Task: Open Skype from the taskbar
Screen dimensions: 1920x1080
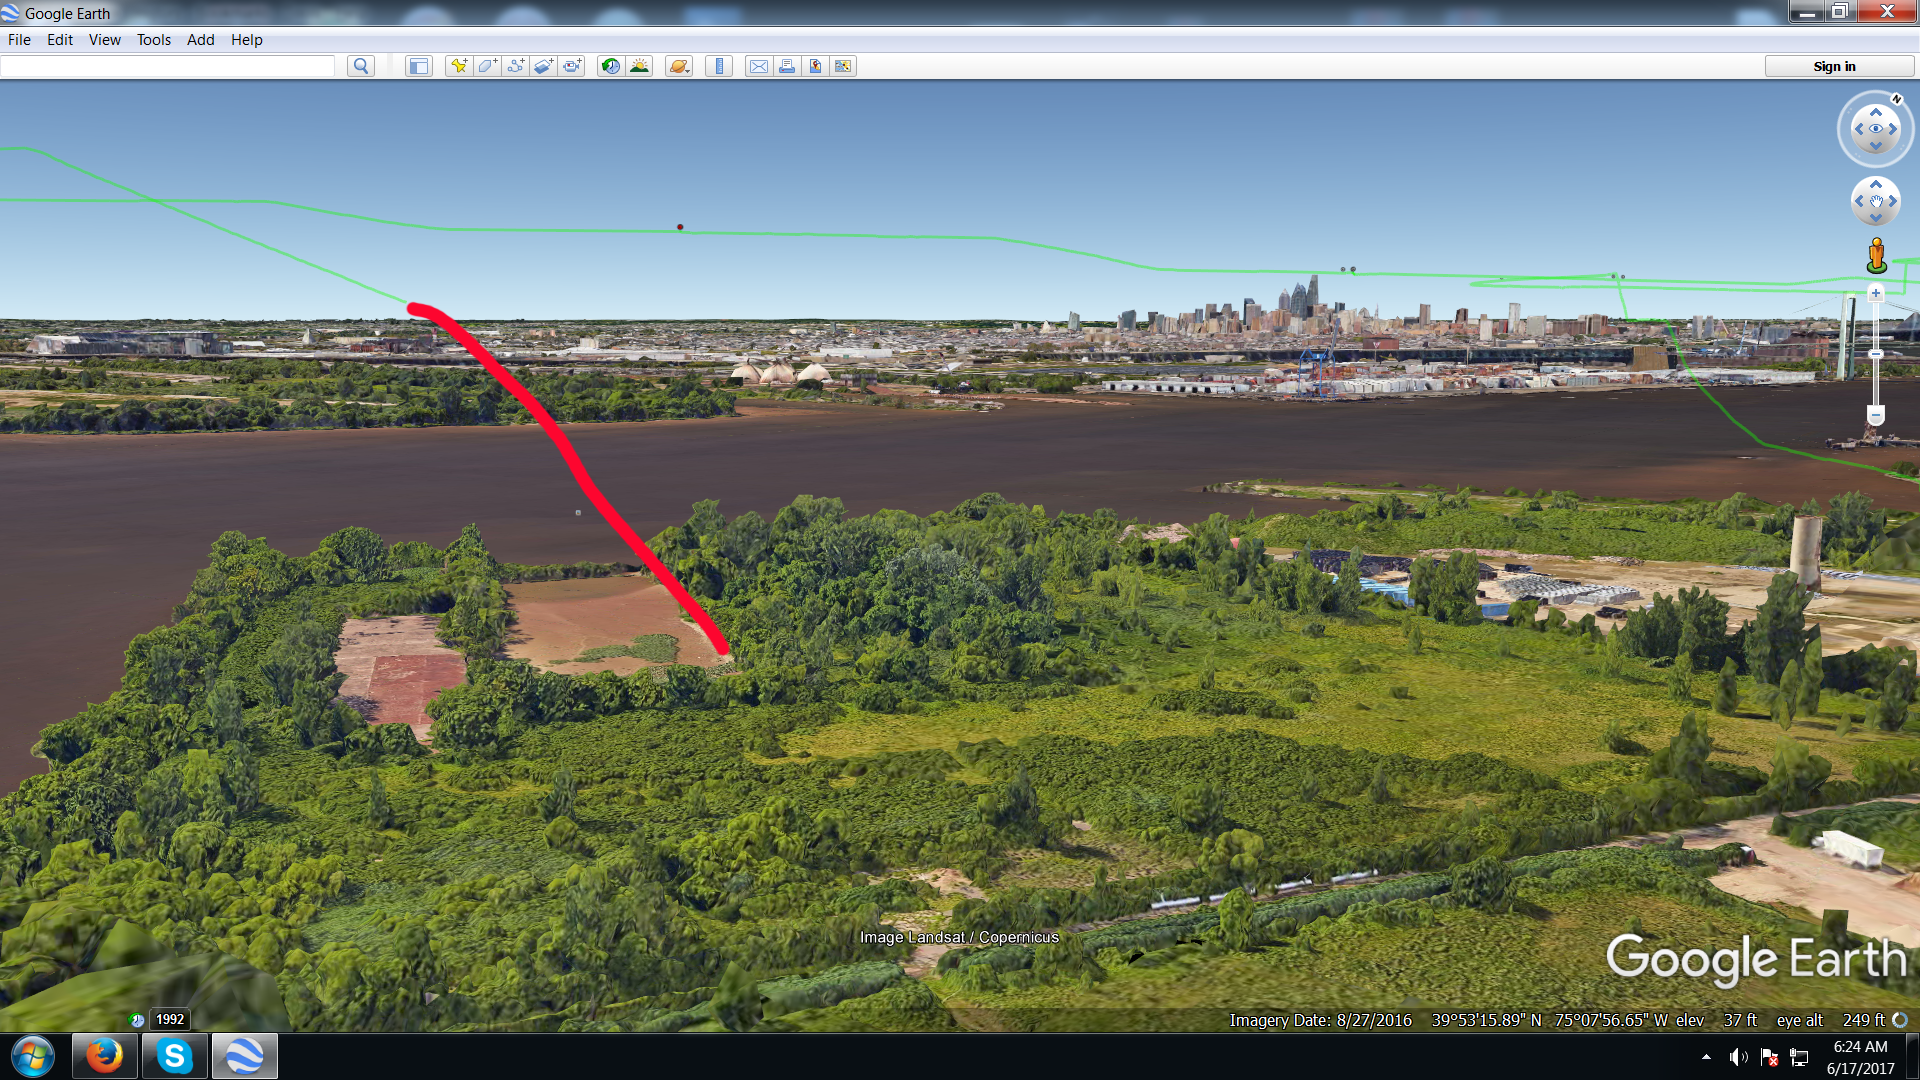Action: pos(174,1056)
